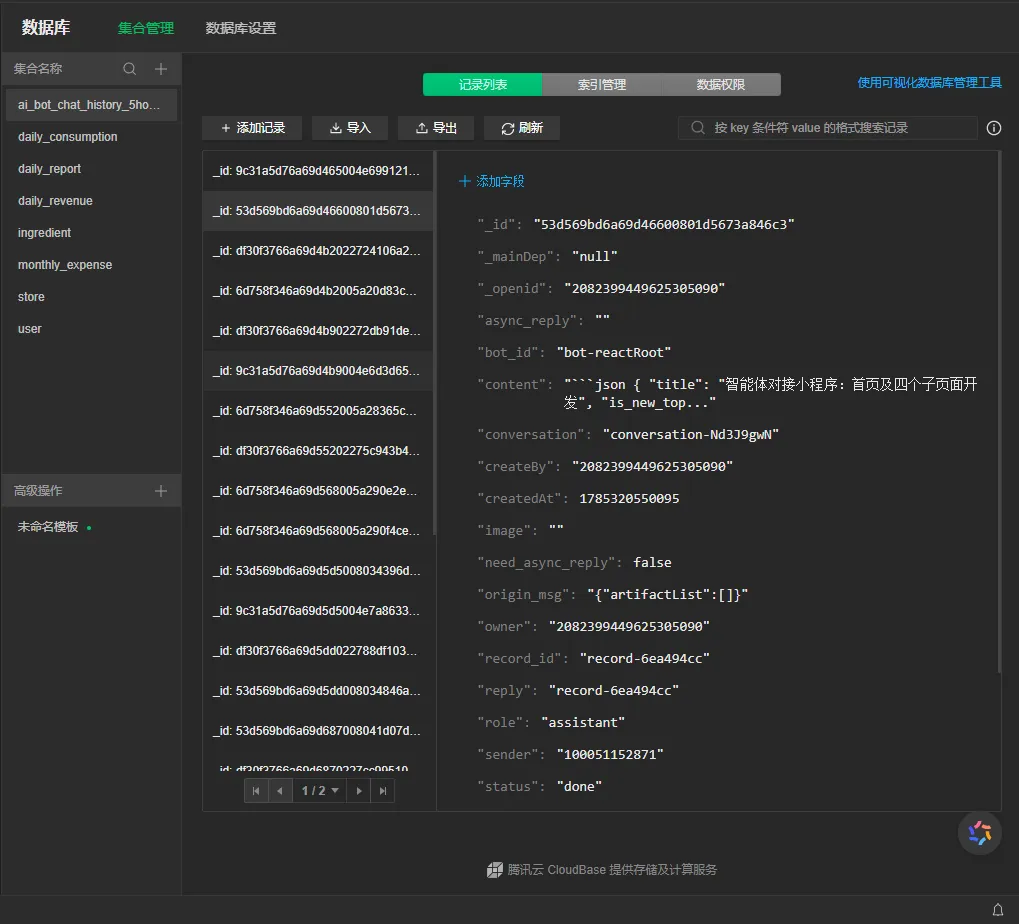This screenshot has height=924, width=1019.
Task: Select record df30f3766a69d4b902272db91de
Action: click(x=317, y=331)
